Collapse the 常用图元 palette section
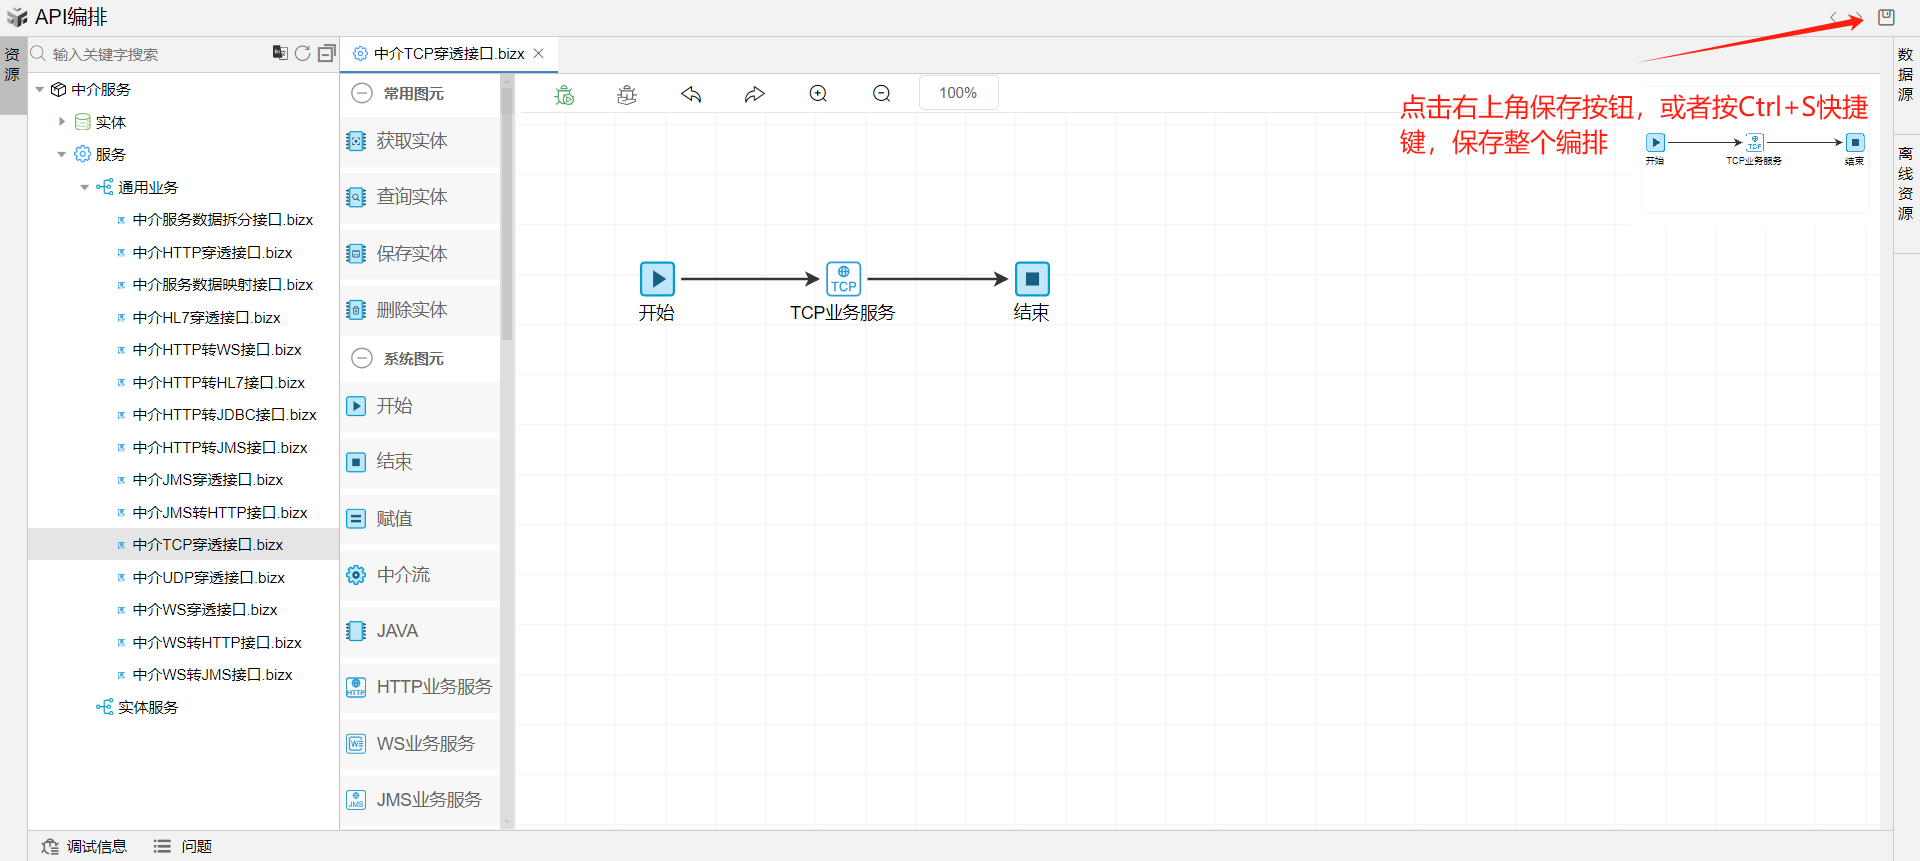This screenshot has height=861, width=1920. pos(362,94)
